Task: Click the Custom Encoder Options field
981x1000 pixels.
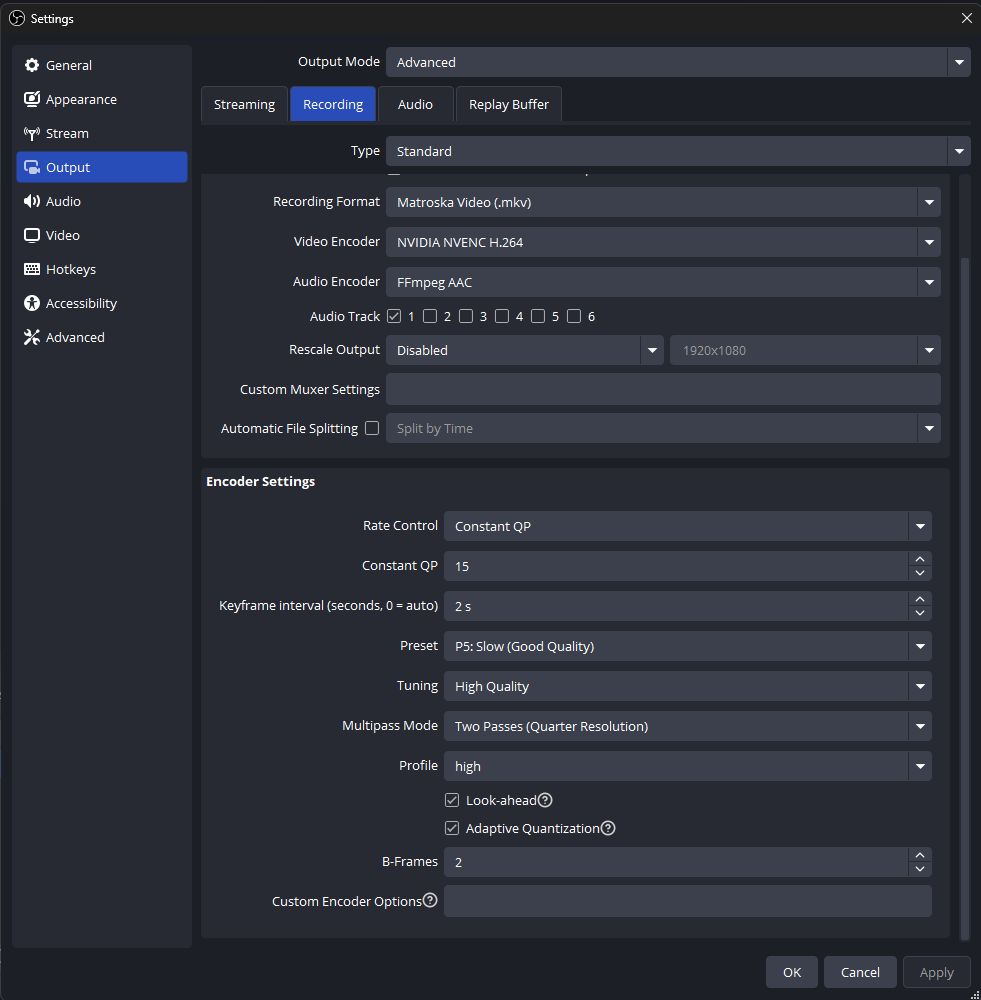Action: (688, 901)
